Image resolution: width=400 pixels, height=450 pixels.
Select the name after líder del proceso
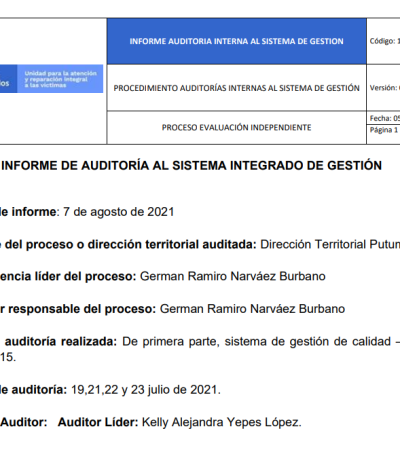pyautogui.click(x=233, y=276)
